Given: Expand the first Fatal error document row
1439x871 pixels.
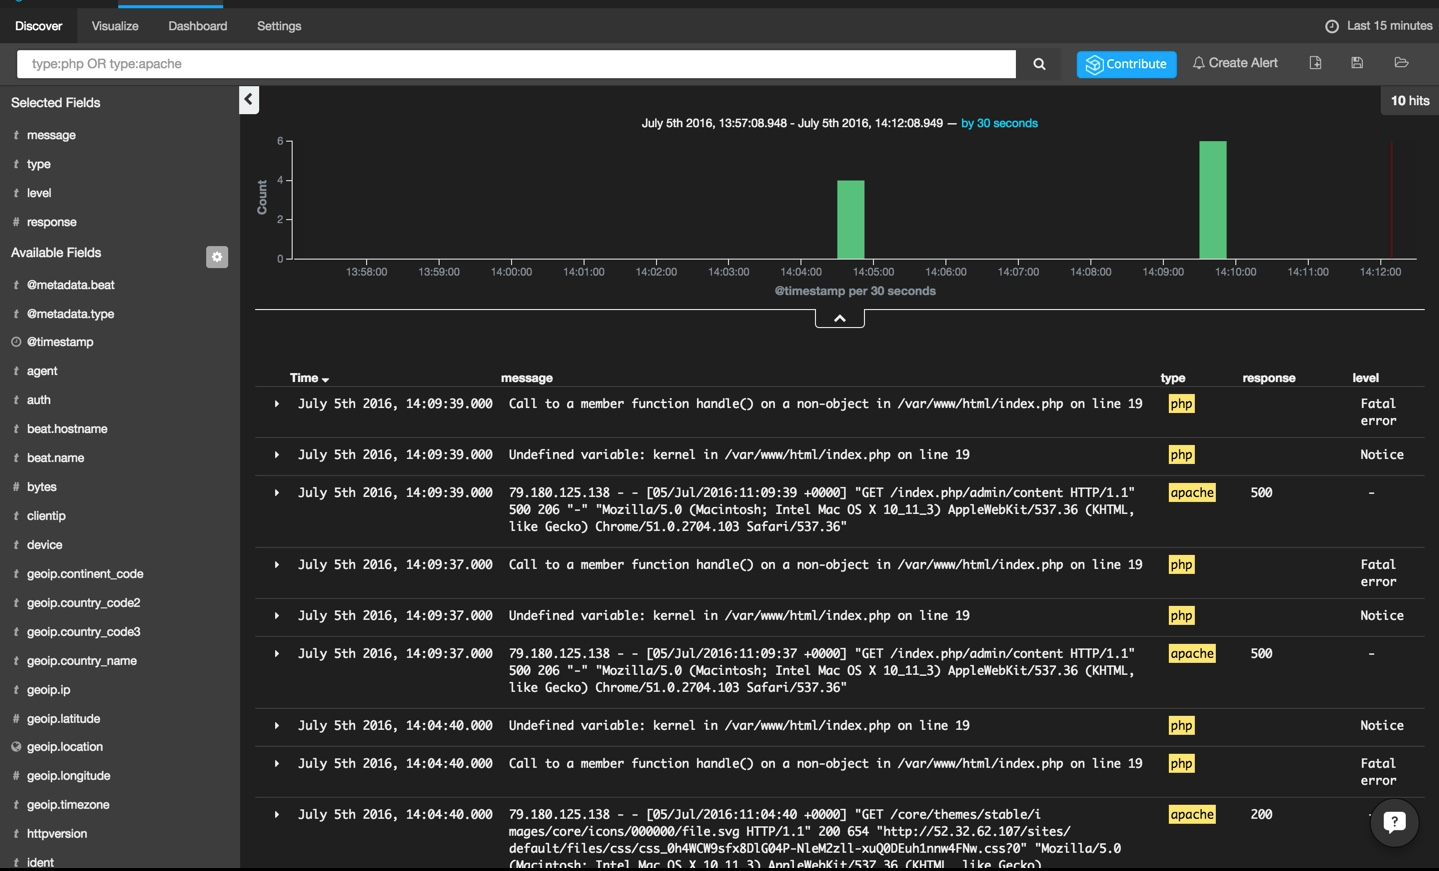Looking at the screenshot, I should point(276,404).
